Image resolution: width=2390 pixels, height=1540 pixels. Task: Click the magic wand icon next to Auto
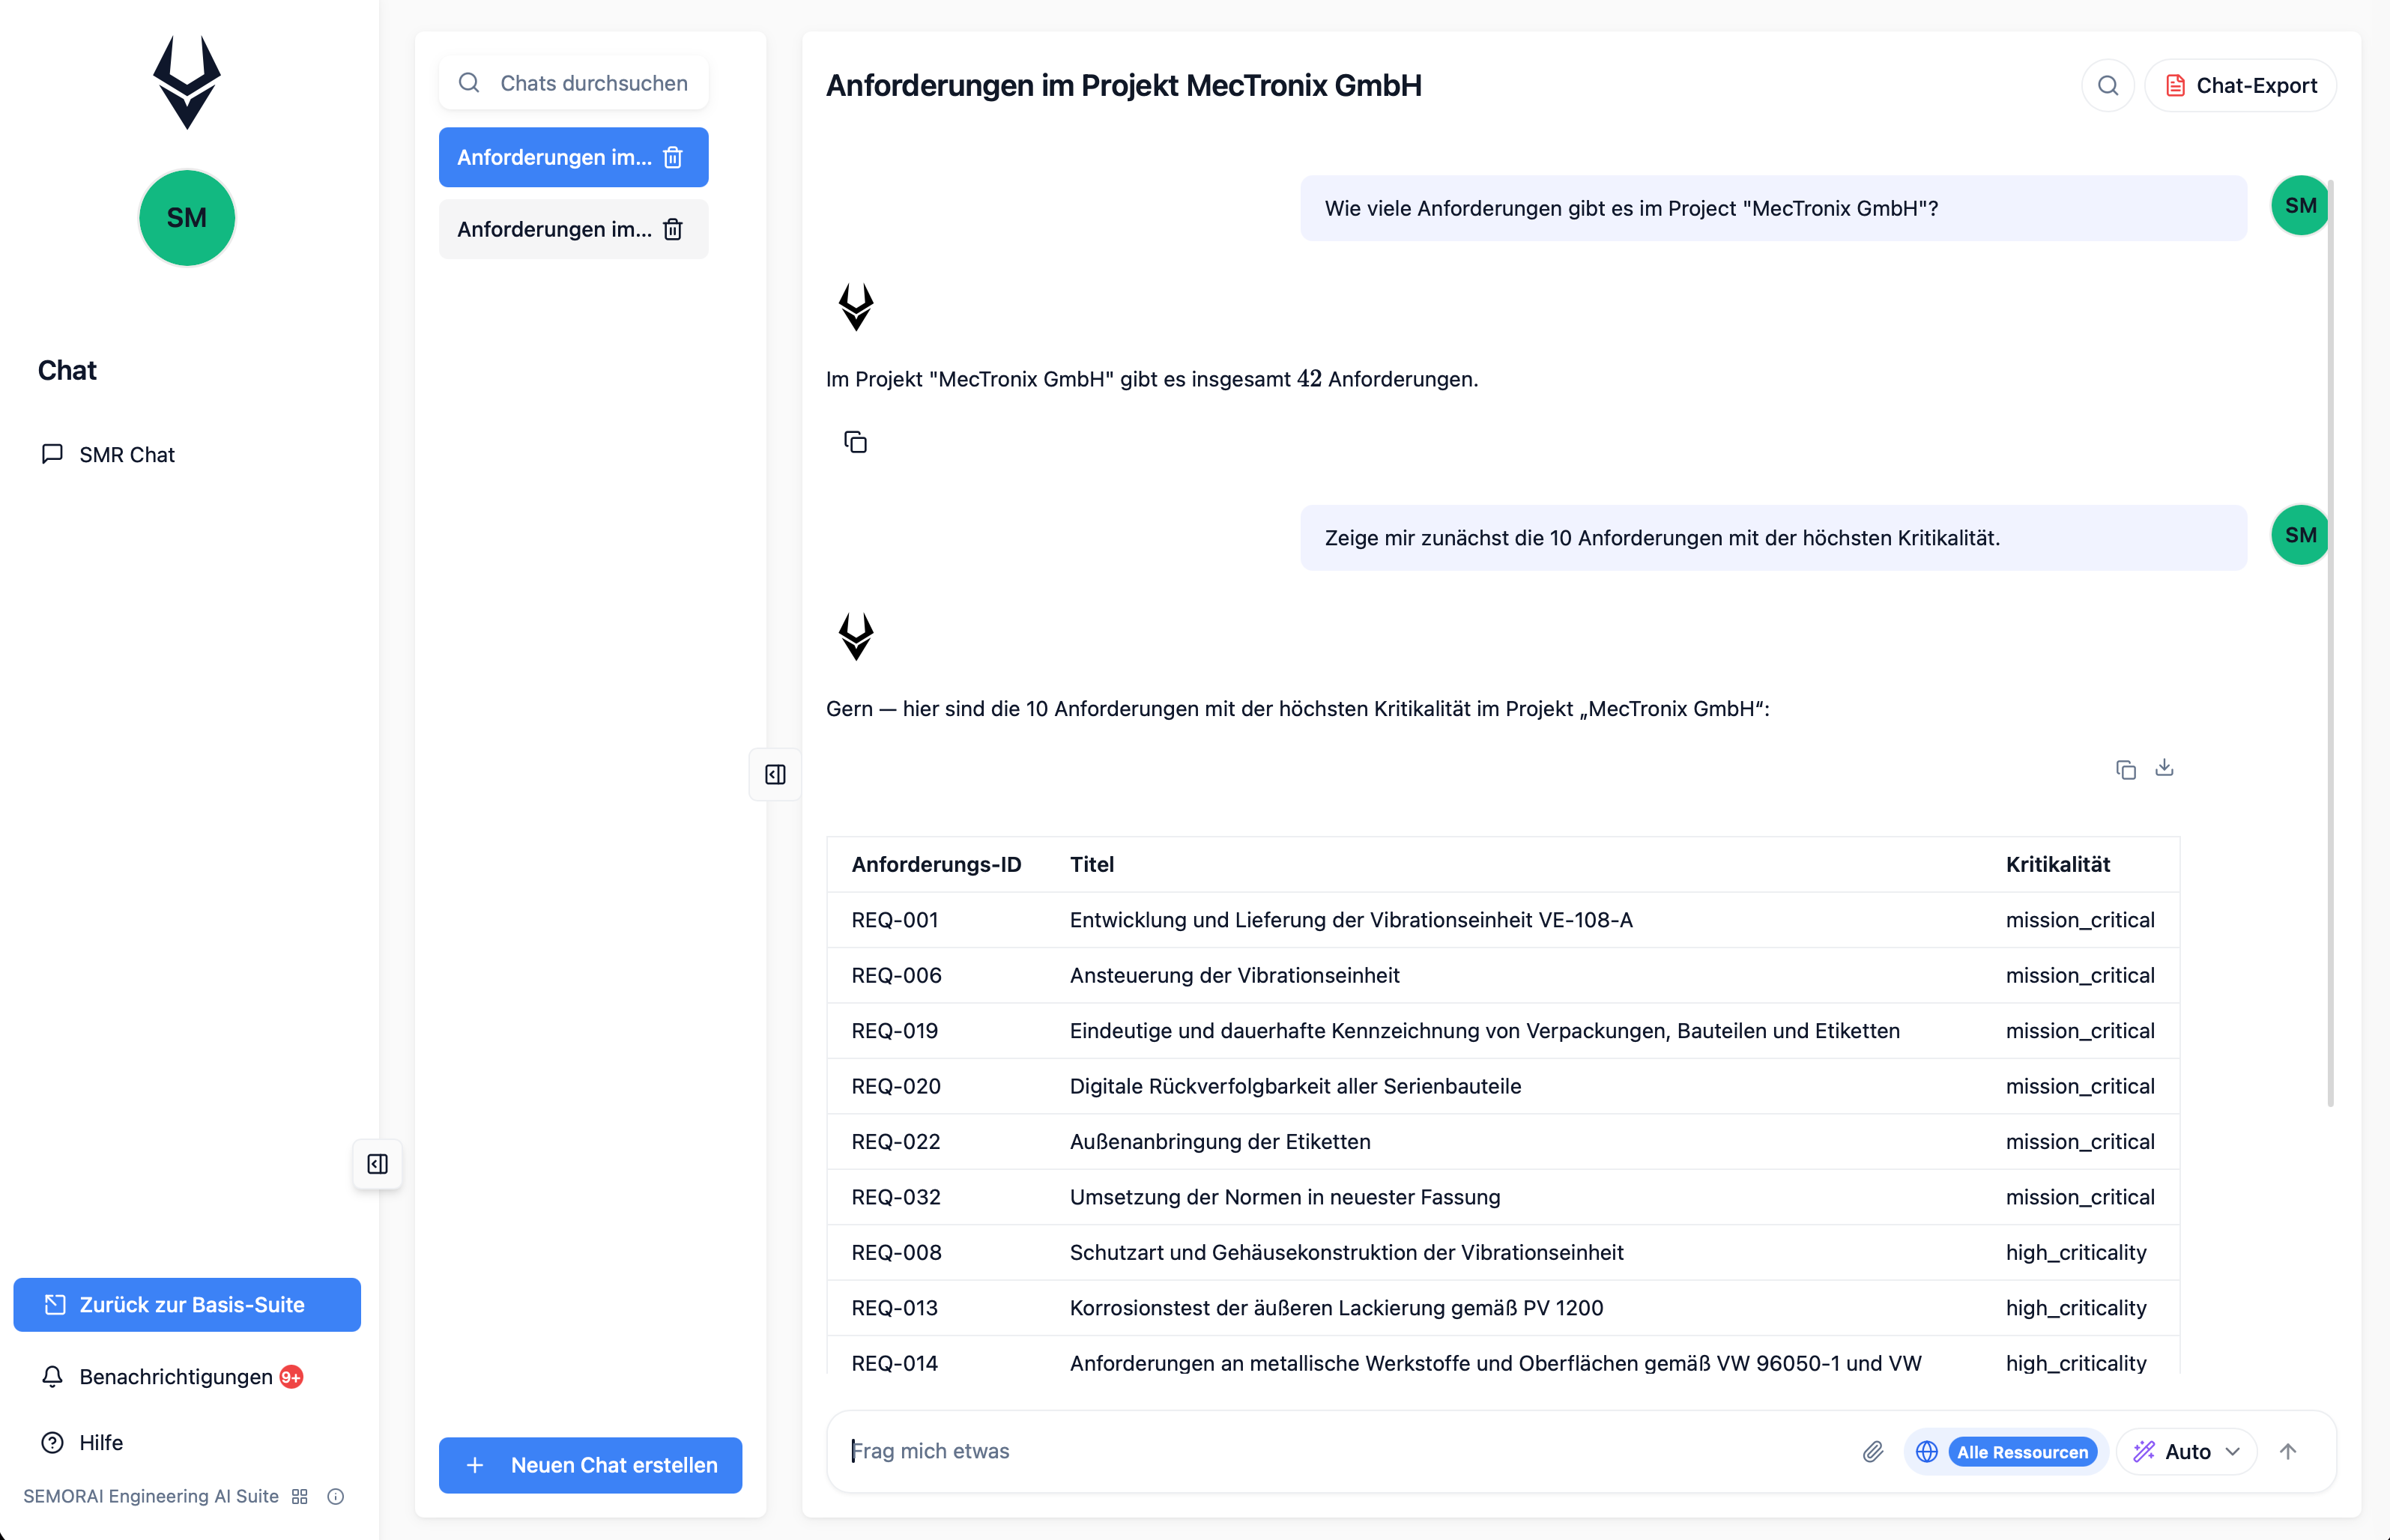click(x=2143, y=1452)
